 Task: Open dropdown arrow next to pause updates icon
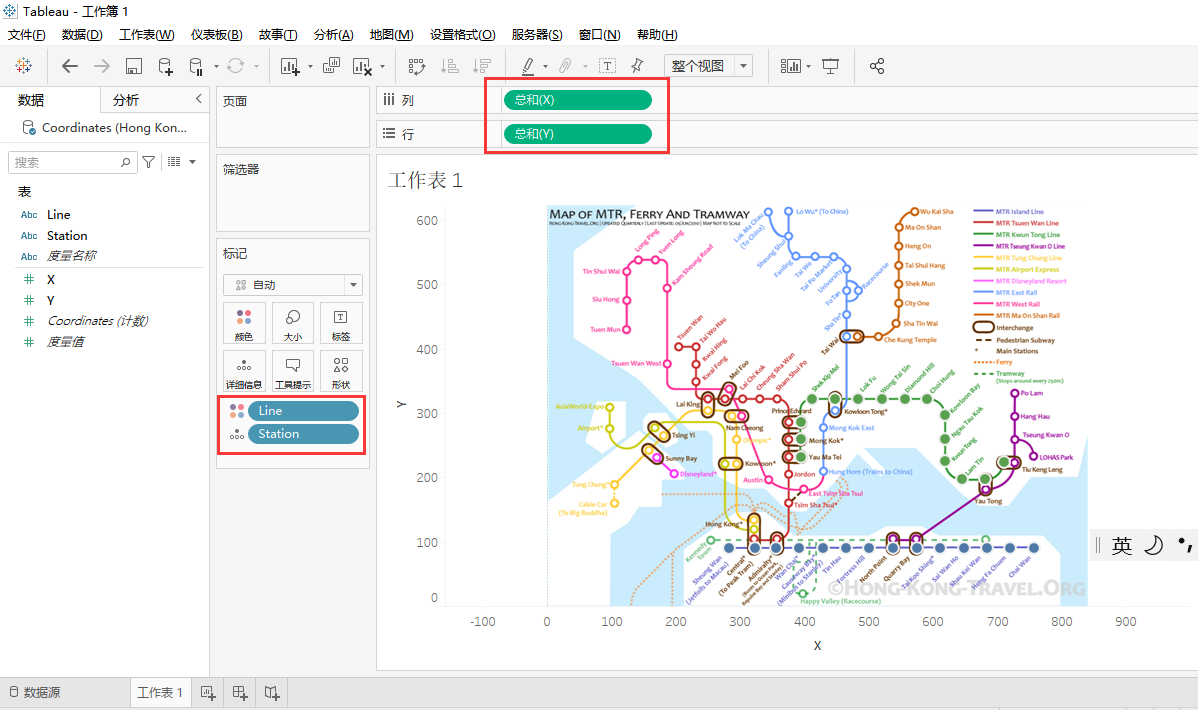pos(216,66)
